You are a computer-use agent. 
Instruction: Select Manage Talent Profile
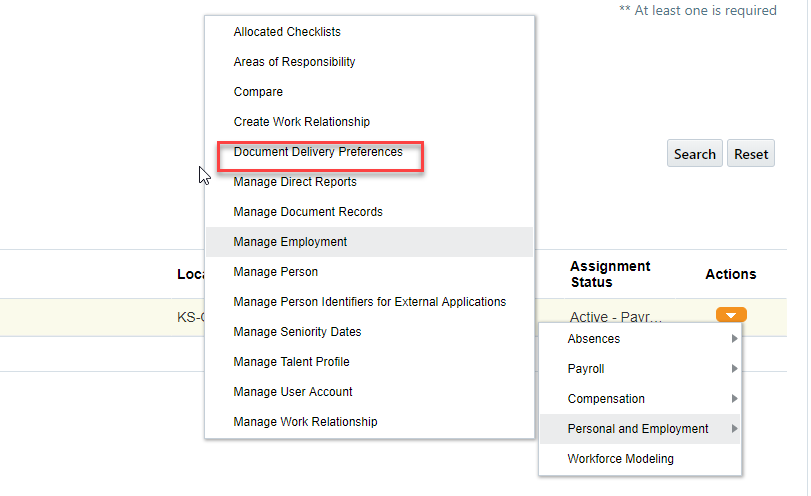292,362
